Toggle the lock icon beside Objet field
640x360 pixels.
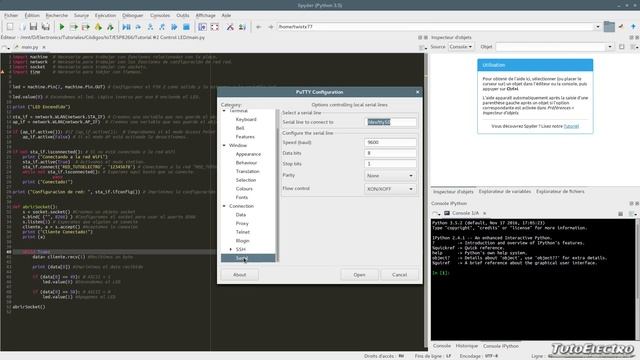[x=621, y=47]
